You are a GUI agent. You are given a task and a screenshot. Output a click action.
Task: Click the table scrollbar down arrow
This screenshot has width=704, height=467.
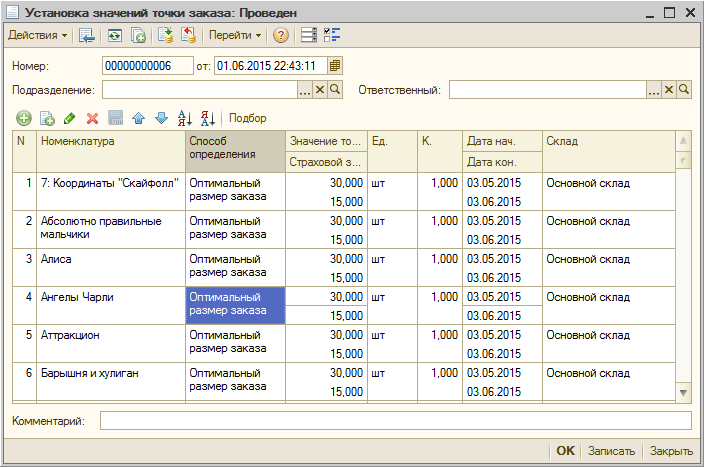pyautogui.click(x=684, y=393)
